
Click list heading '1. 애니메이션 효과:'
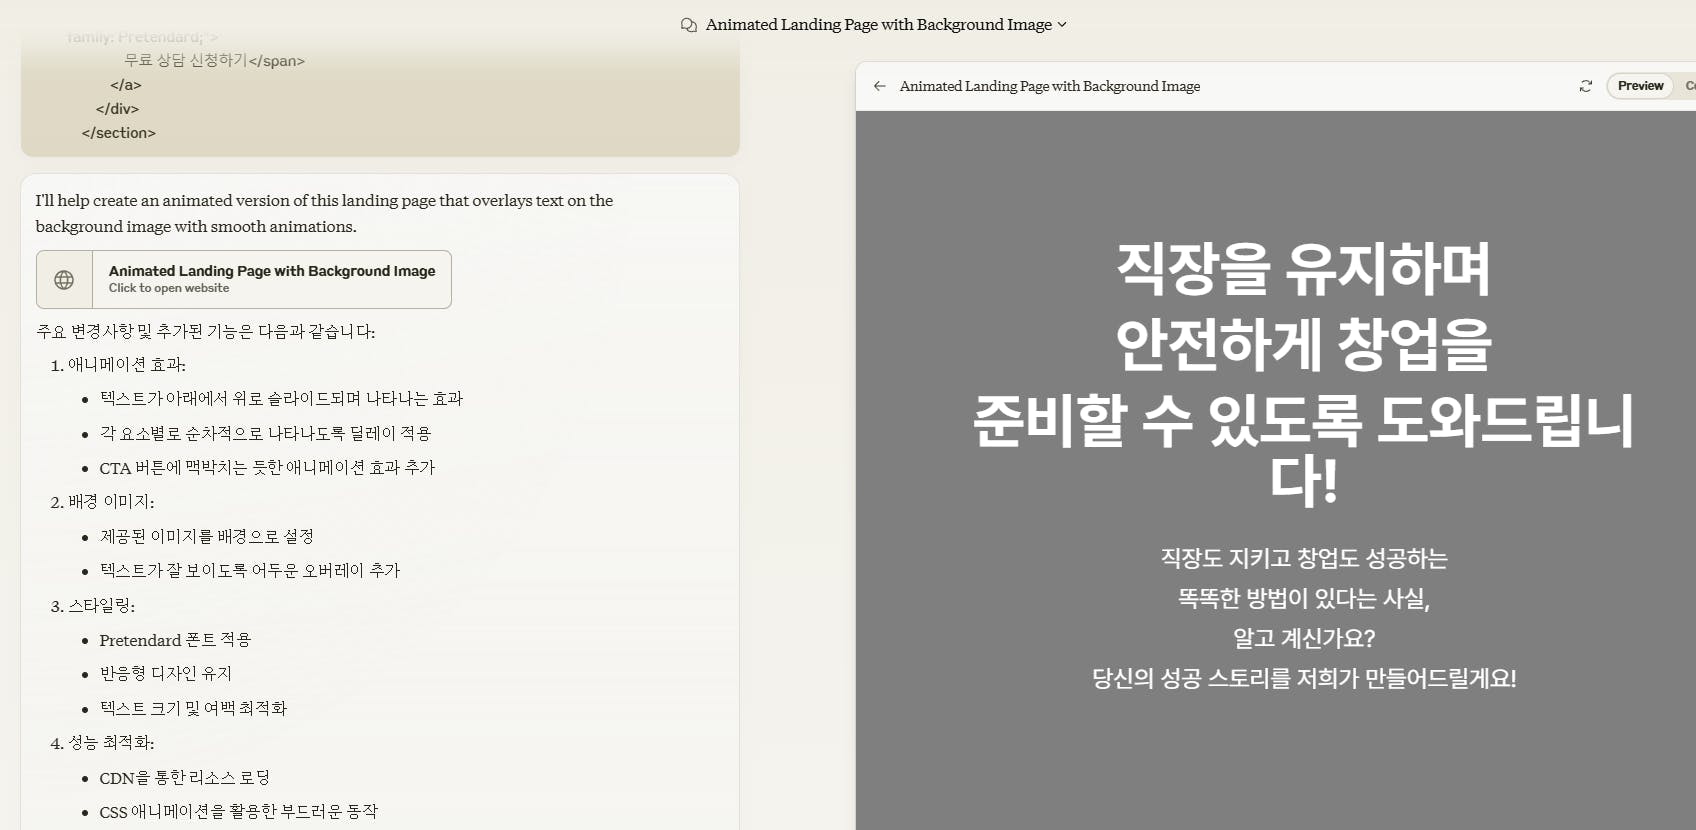click(118, 365)
